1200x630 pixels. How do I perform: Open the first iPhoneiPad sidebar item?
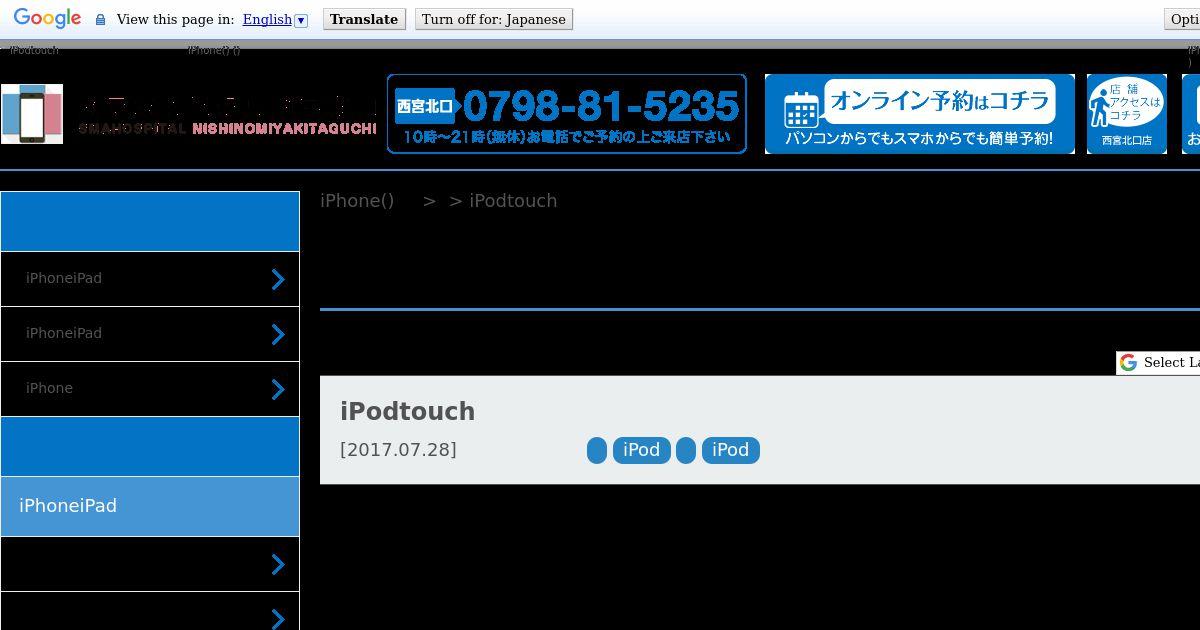pyautogui.click(x=150, y=279)
